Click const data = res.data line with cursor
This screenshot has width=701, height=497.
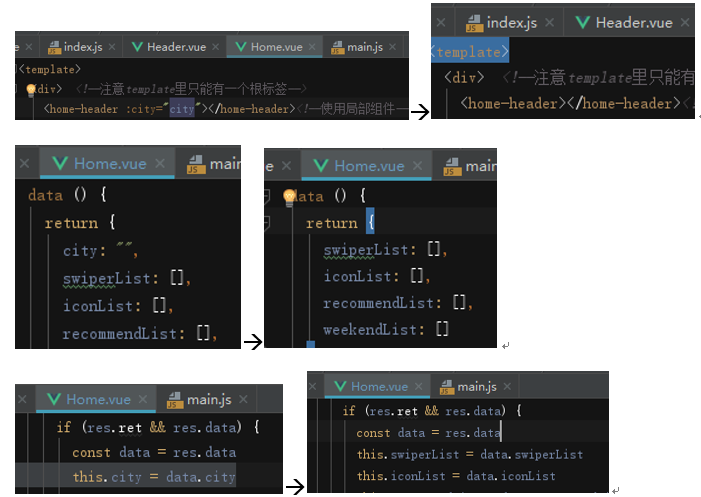tap(428, 433)
